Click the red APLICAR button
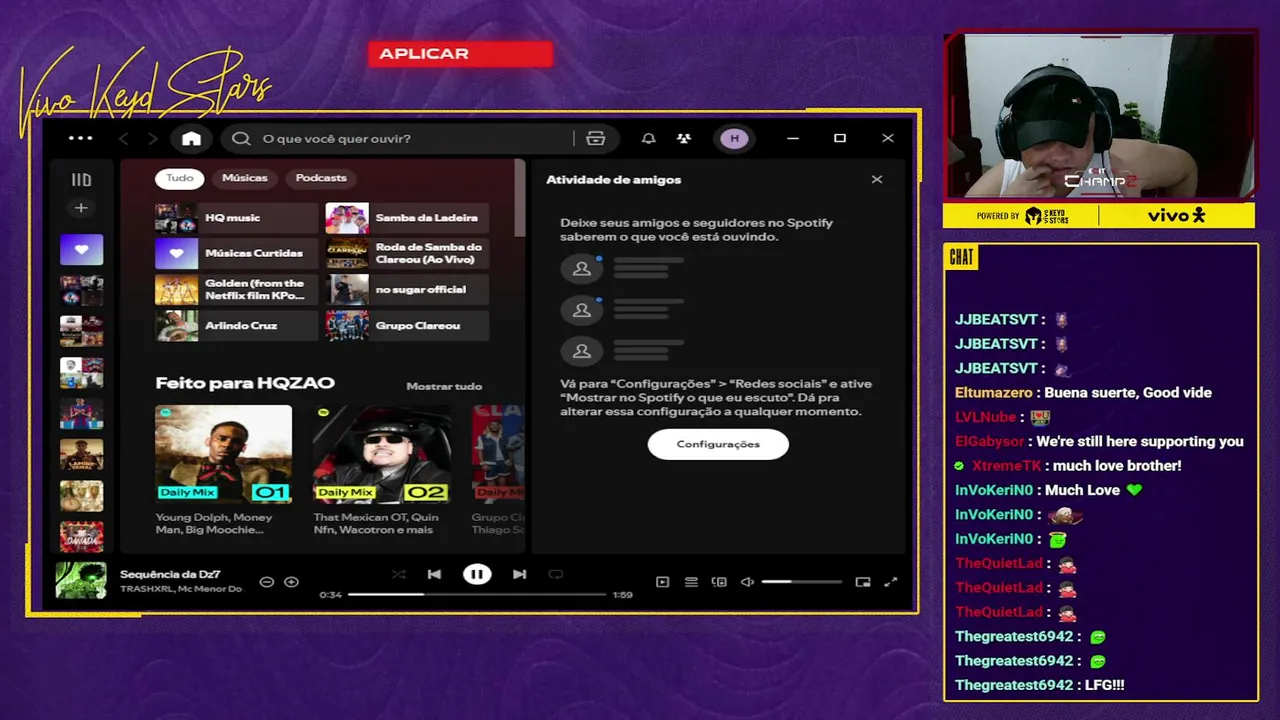1280x720 pixels. pyautogui.click(x=461, y=54)
